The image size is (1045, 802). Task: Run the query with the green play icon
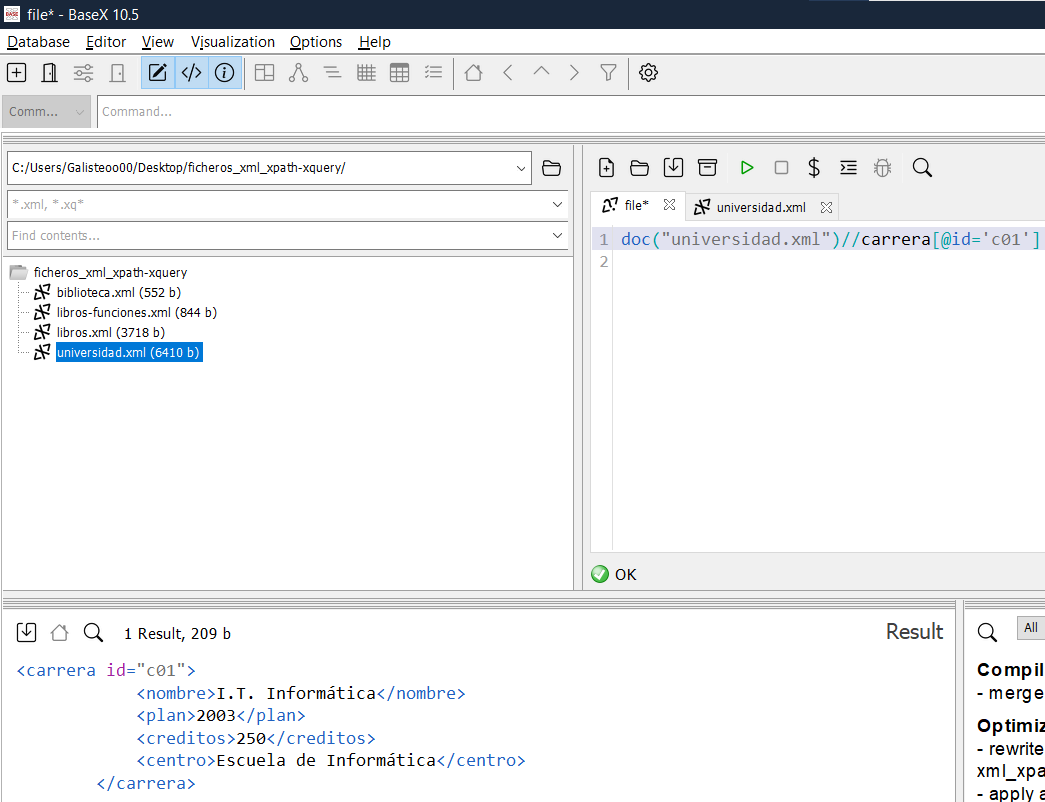tap(747, 167)
